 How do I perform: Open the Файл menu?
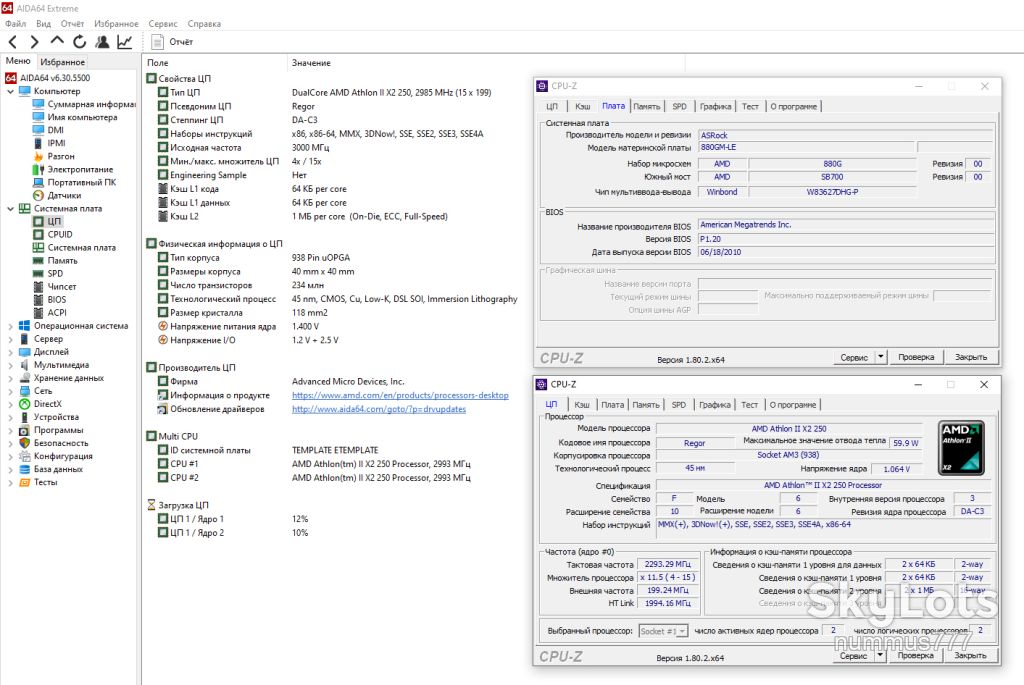tap(15, 24)
